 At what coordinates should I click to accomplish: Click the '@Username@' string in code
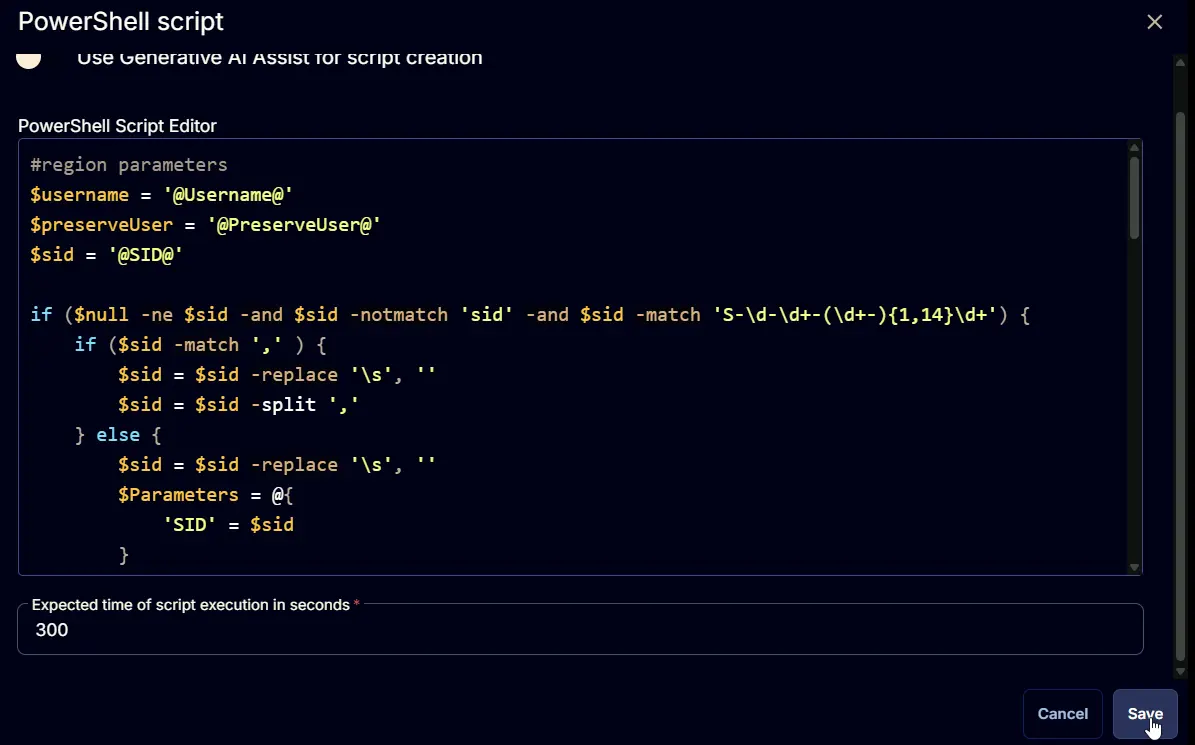(228, 195)
